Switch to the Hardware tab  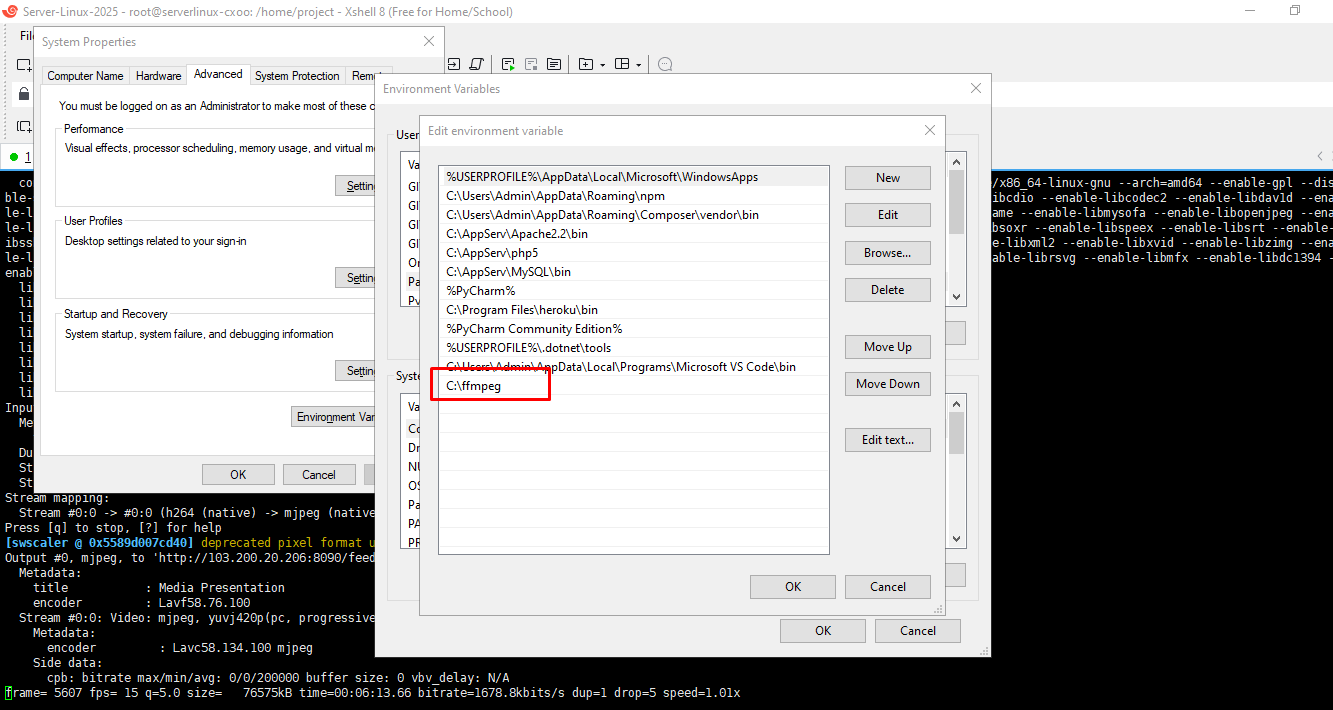coord(158,76)
